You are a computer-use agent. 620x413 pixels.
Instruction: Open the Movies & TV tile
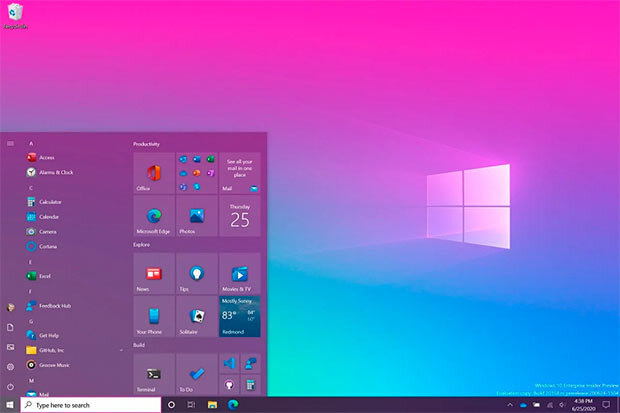click(x=240, y=274)
